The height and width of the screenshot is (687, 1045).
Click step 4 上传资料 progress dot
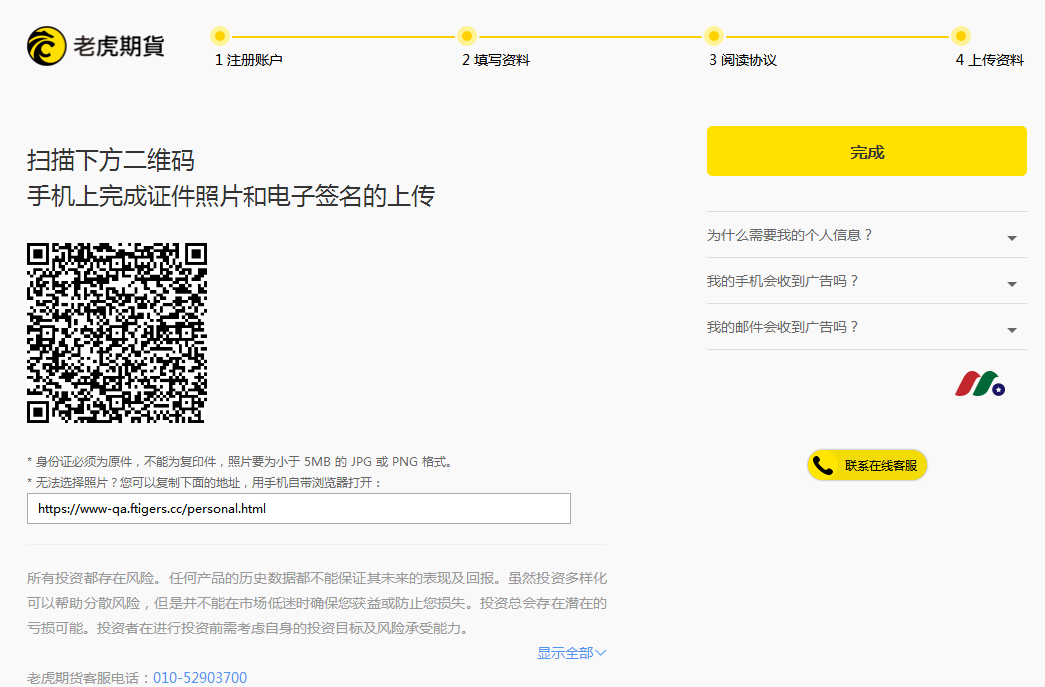960,36
